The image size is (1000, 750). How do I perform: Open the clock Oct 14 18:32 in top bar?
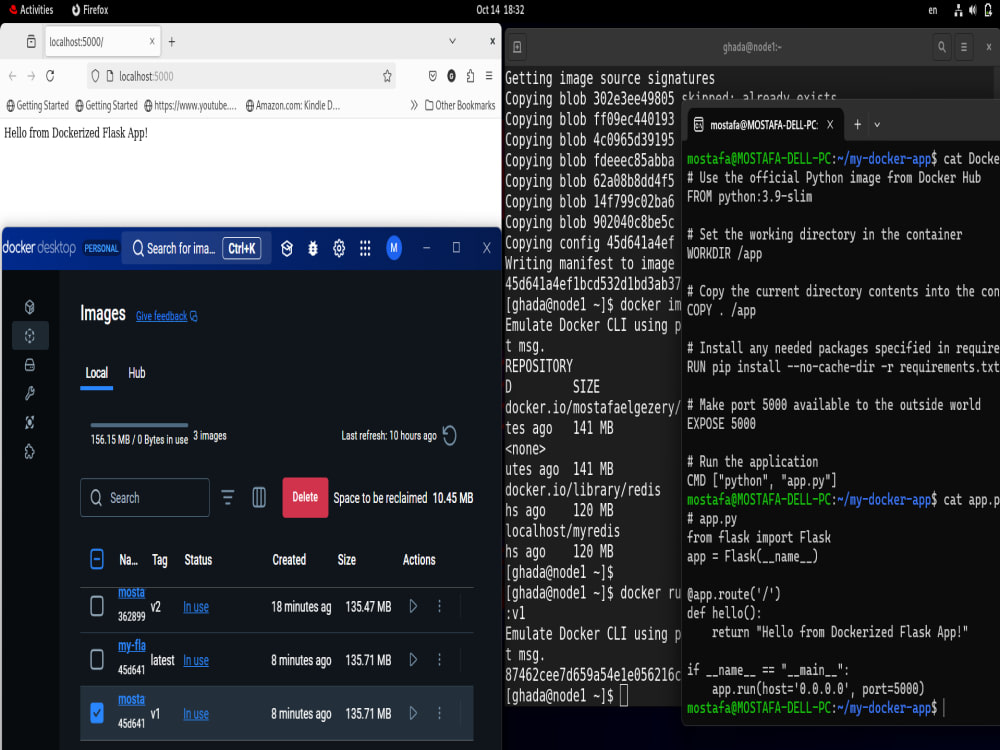click(500, 10)
